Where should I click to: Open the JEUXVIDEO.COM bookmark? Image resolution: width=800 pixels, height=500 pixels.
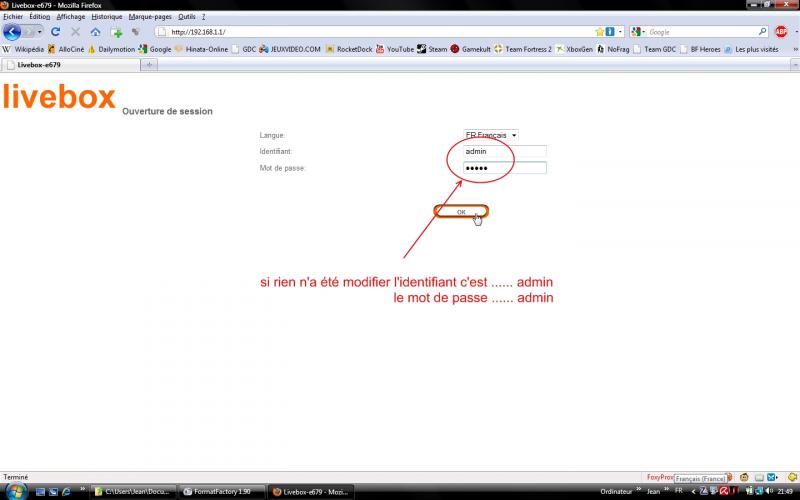coord(290,49)
